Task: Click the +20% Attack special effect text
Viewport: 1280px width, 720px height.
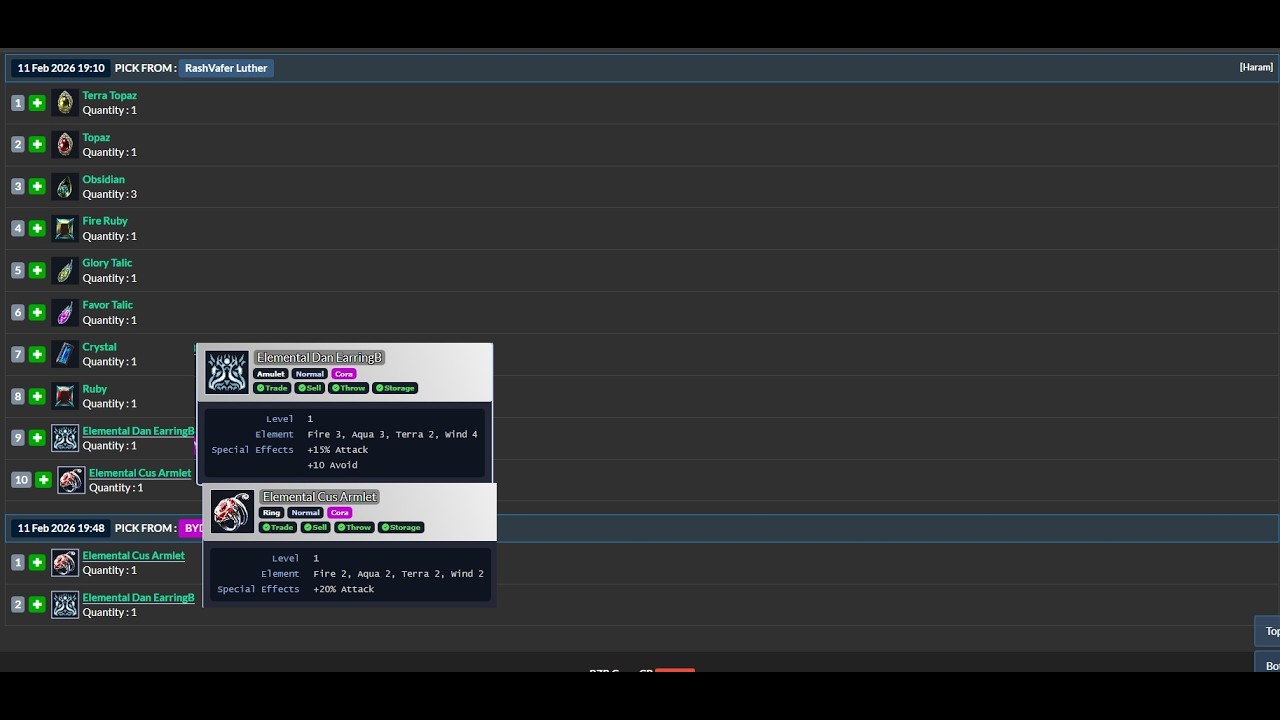Action: click(344, 589)
